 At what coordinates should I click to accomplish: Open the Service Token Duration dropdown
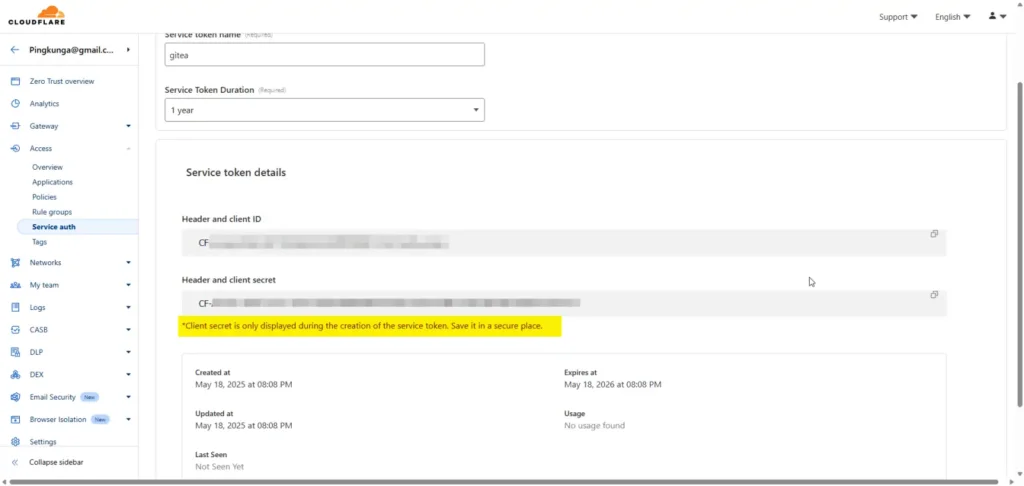325,110
